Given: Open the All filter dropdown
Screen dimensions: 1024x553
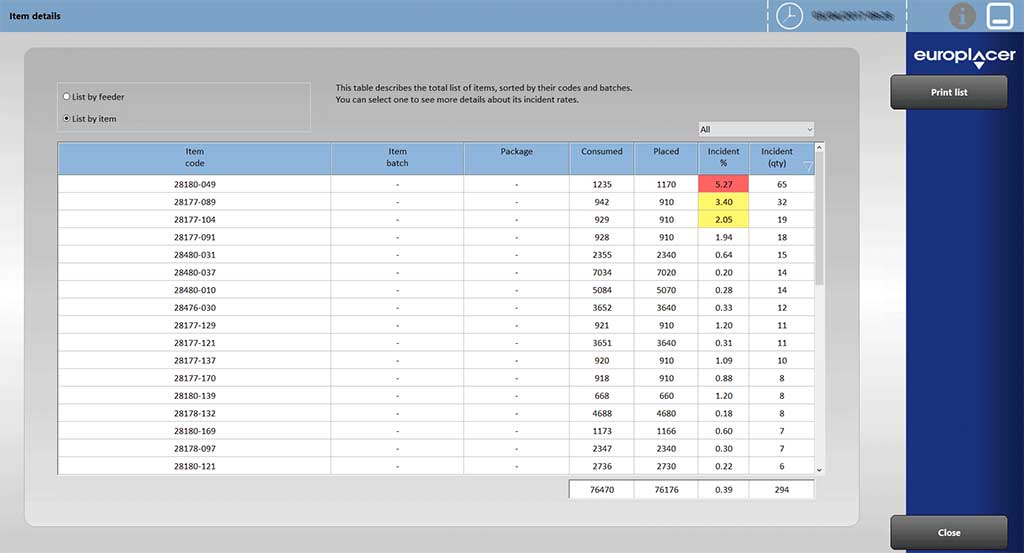Looking at the screenshot, I should click(x=756, y=130).
